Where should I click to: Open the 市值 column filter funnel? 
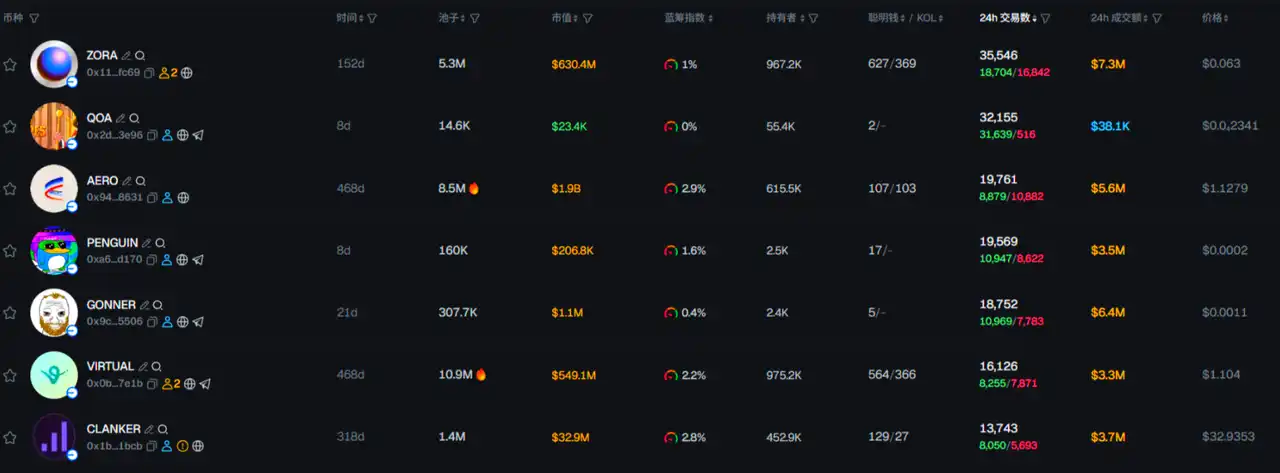[x=588, y=18]
